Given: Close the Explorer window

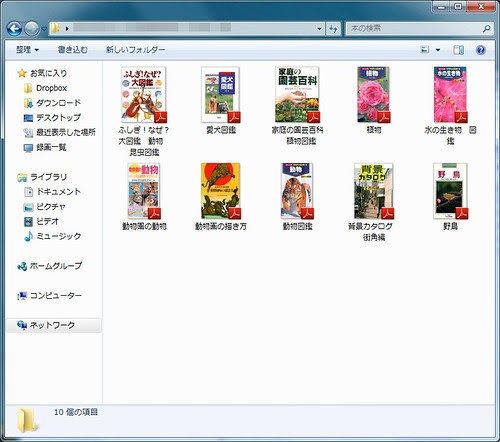Looking at the screenshot, I should [480, 7].
